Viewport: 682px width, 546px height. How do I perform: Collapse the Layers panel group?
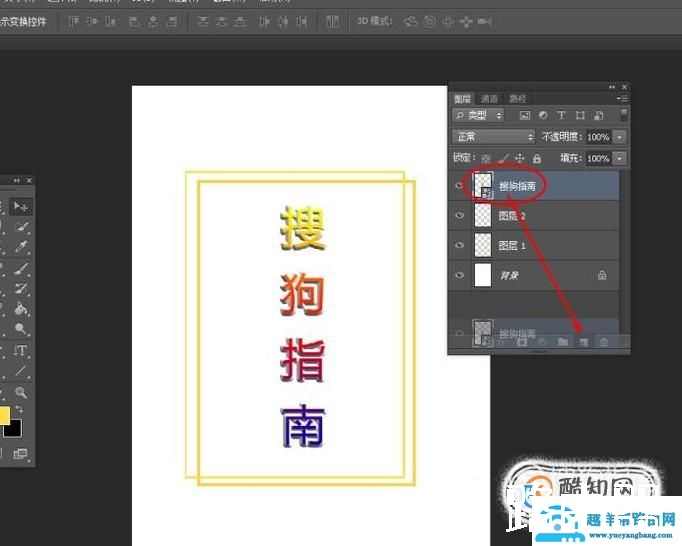pyautogui.click(x=612, y=87)
